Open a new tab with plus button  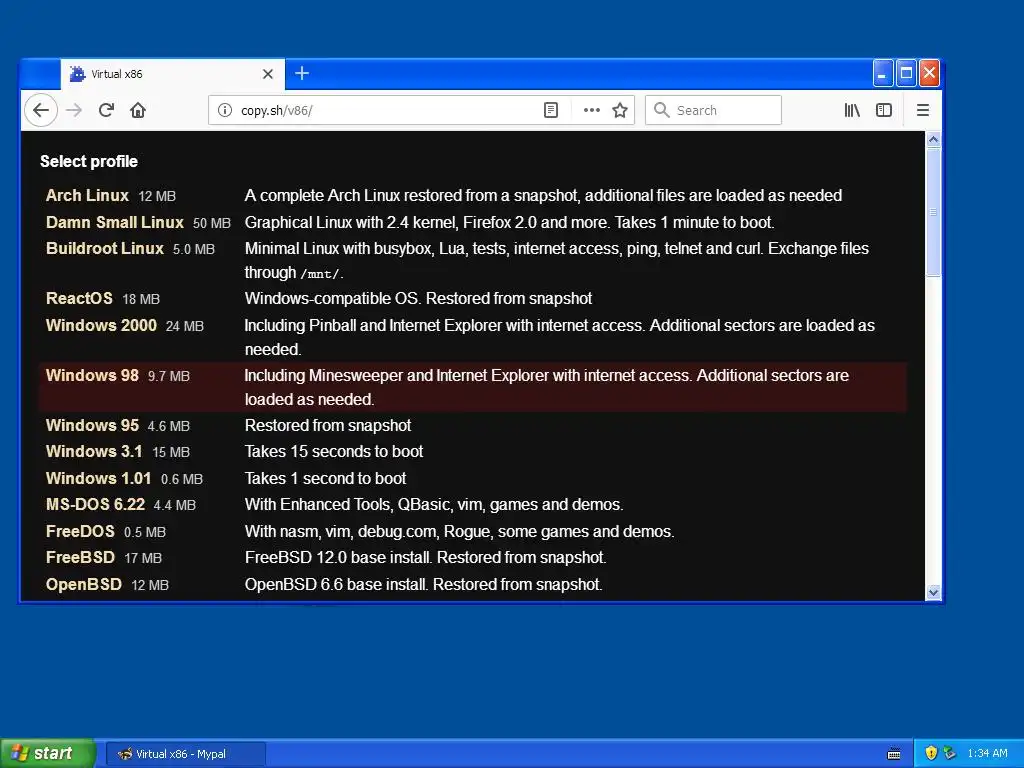pyautogui.click(x=302, y=73)
